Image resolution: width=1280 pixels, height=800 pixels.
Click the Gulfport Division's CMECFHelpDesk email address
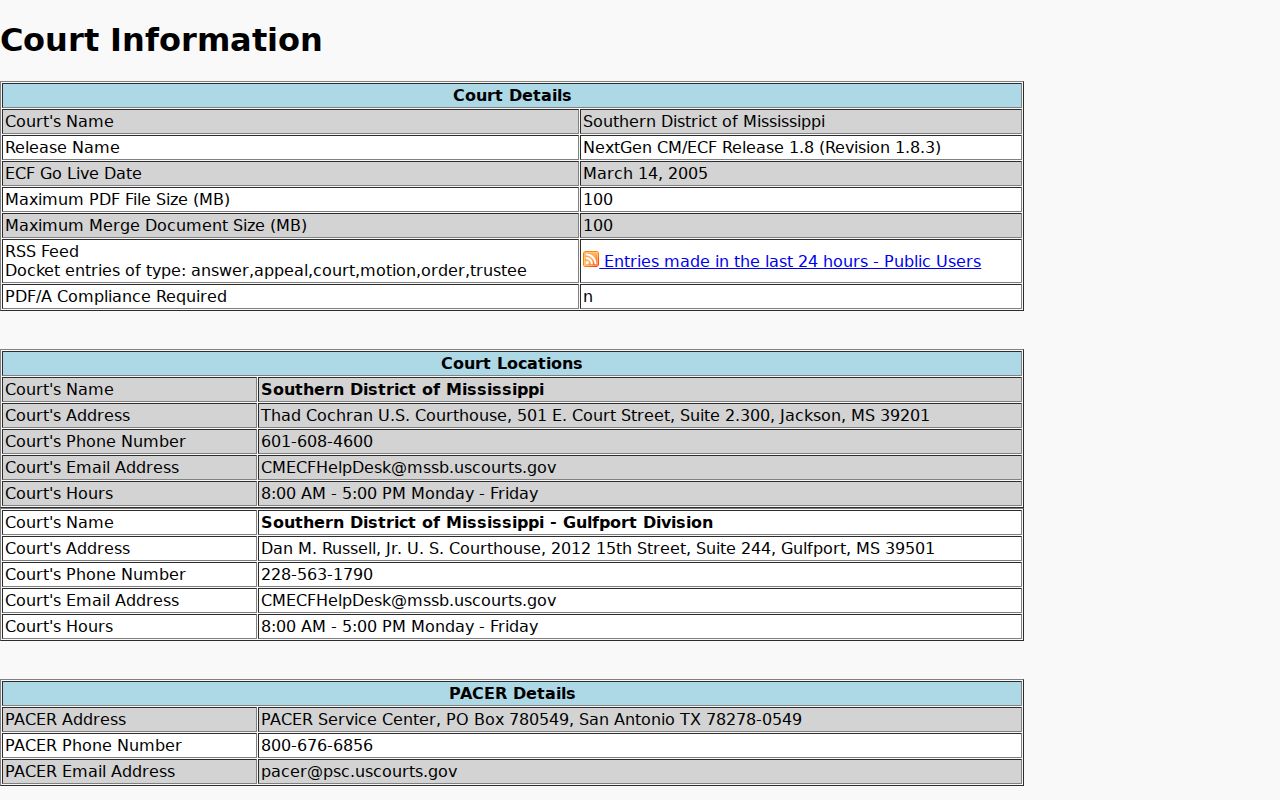408,600
